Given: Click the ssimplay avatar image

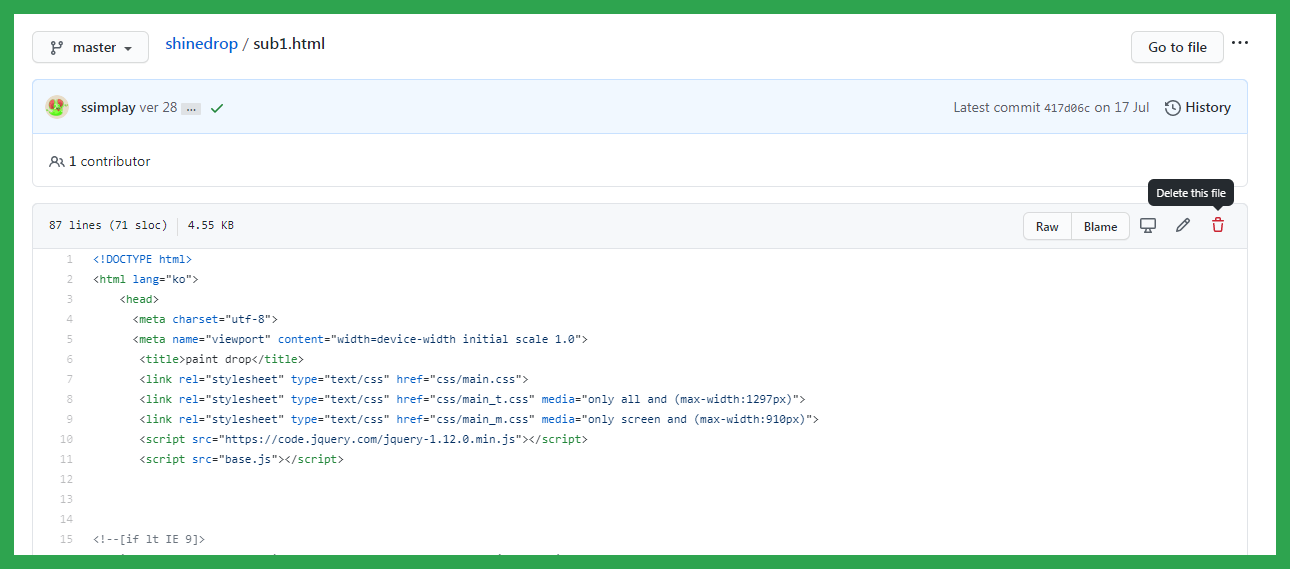Looking at the screenshot, I should (58, 107).
